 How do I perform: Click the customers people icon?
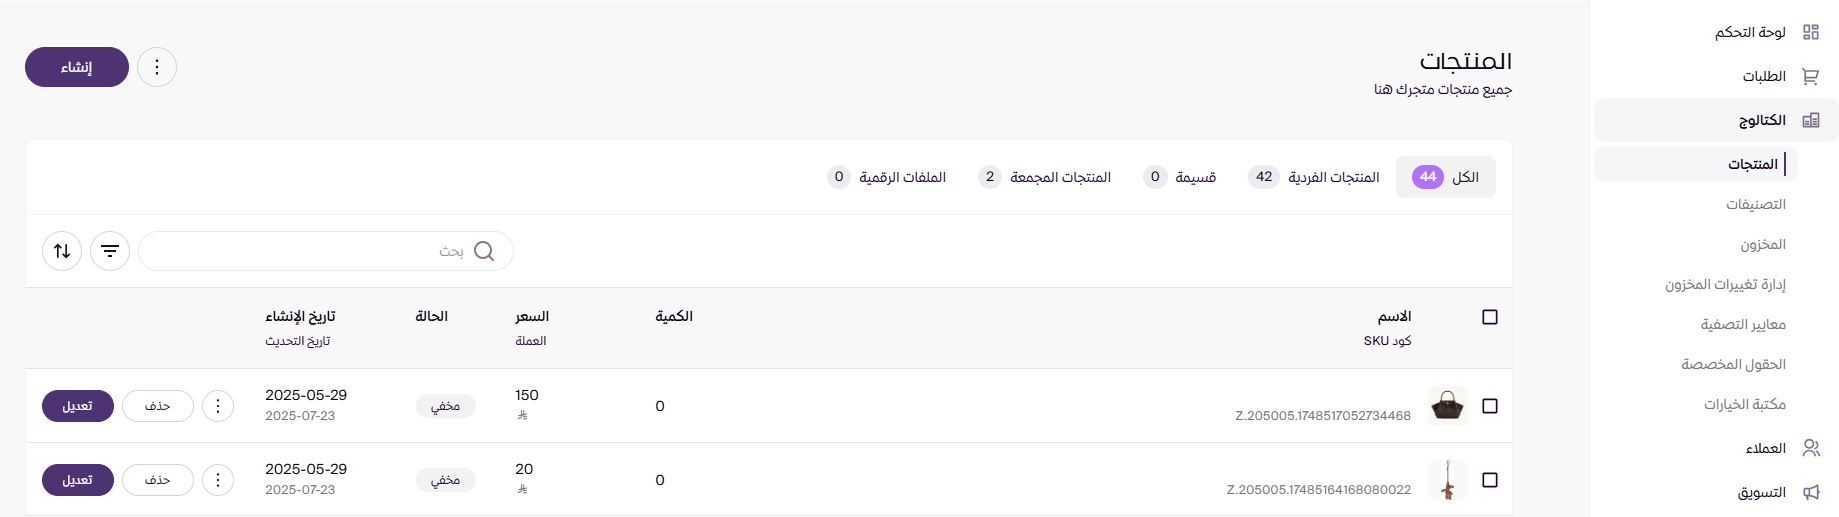1810,448
